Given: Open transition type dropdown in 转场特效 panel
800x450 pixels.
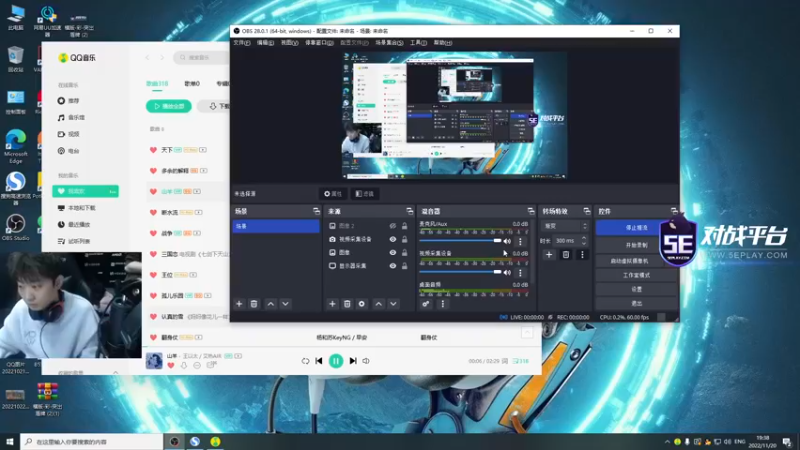Looking at the screenshot, I should click(x=565, y=226).
